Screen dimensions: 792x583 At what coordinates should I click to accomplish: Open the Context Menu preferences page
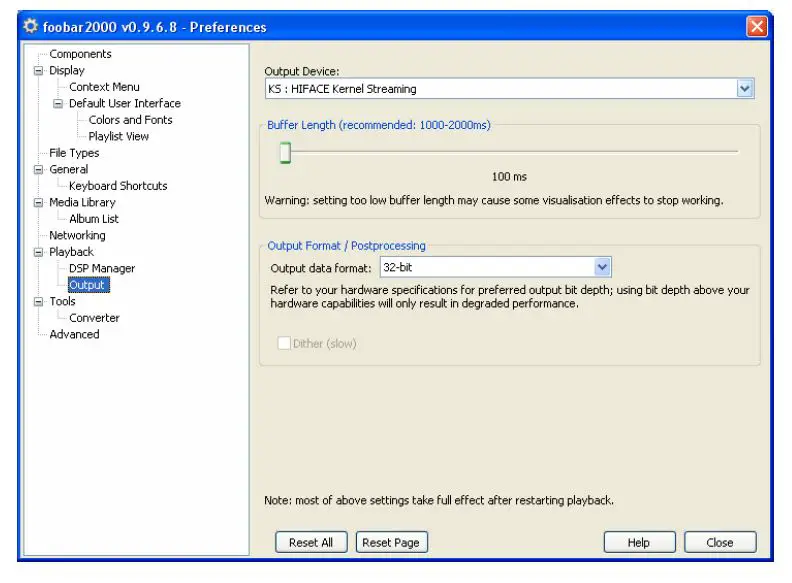coord(104,87)
